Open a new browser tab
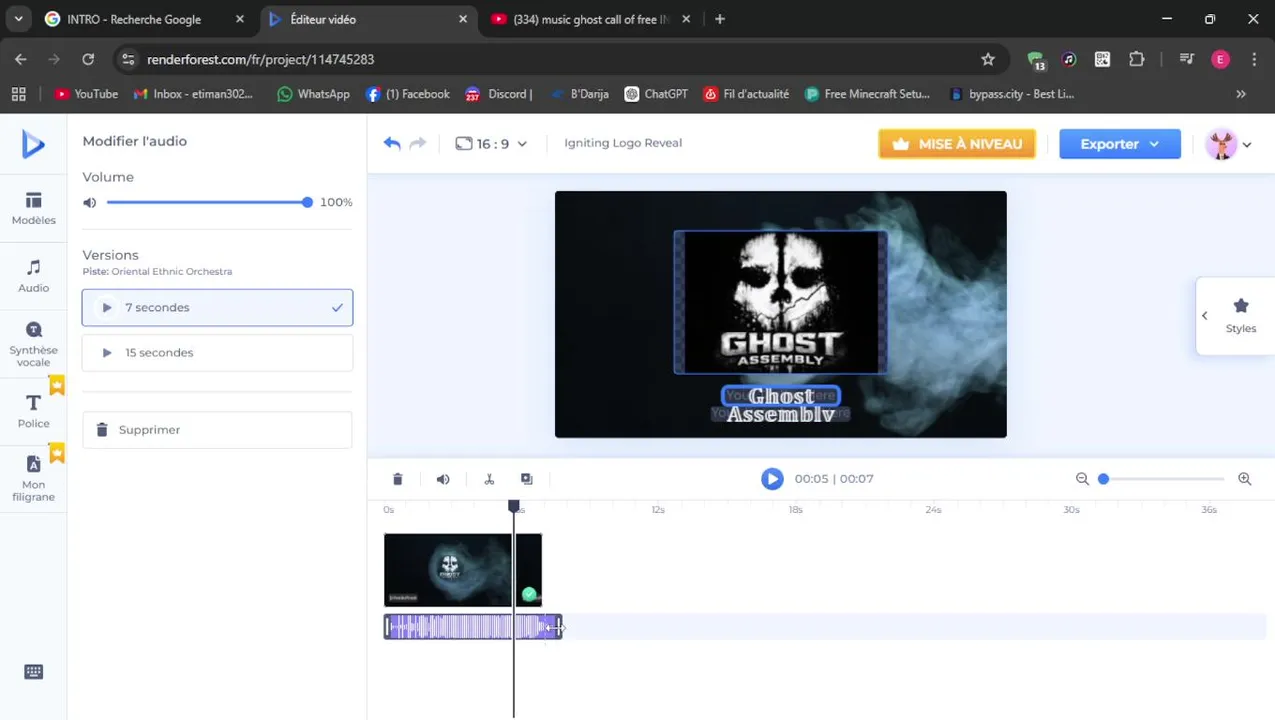Image resolution: width=1275 pixels, height=720 pixels. point(720,19)
